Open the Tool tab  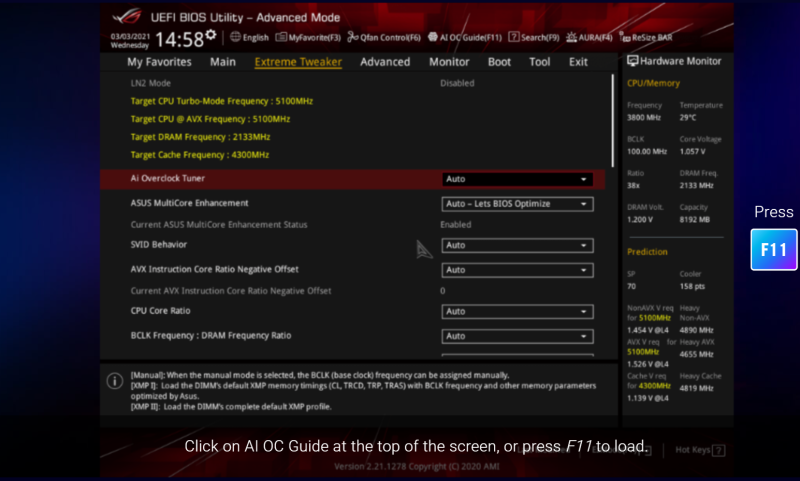click(539, 62)
